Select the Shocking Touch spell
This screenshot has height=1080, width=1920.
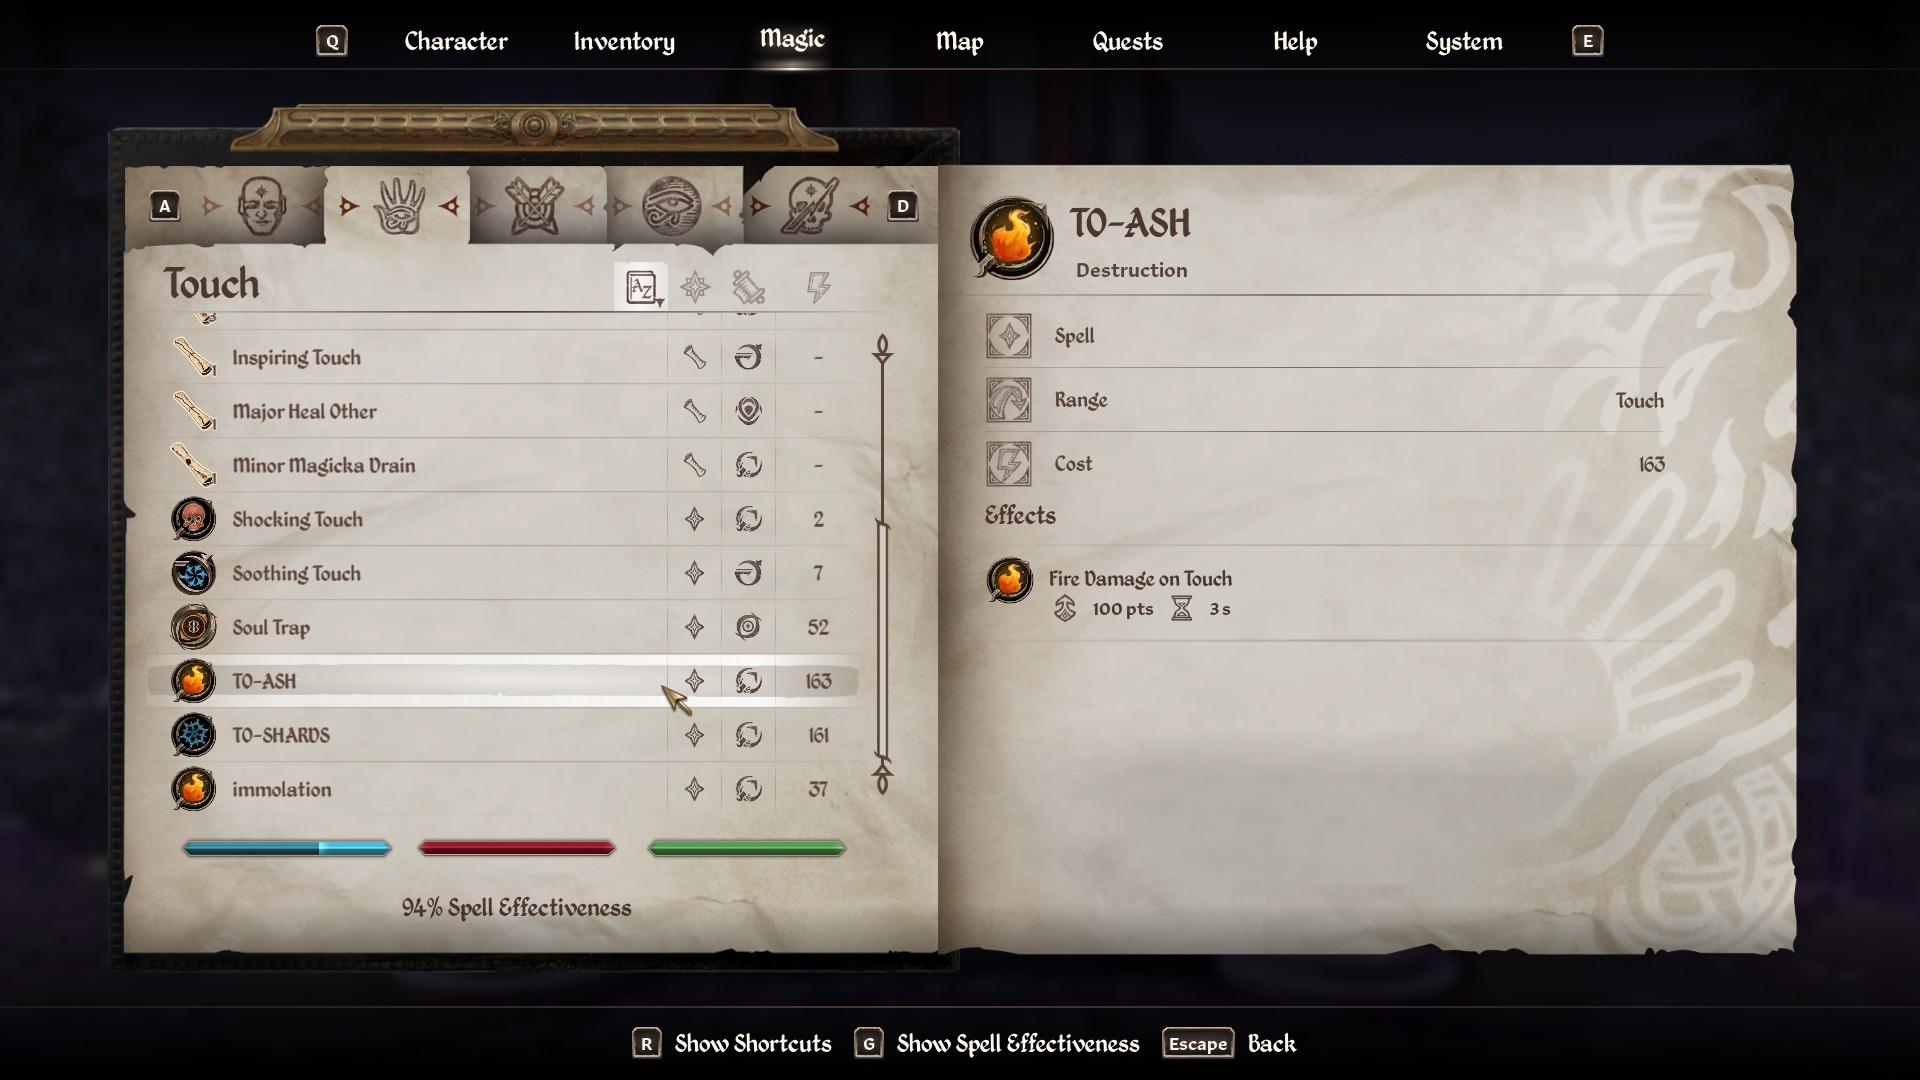503,519
